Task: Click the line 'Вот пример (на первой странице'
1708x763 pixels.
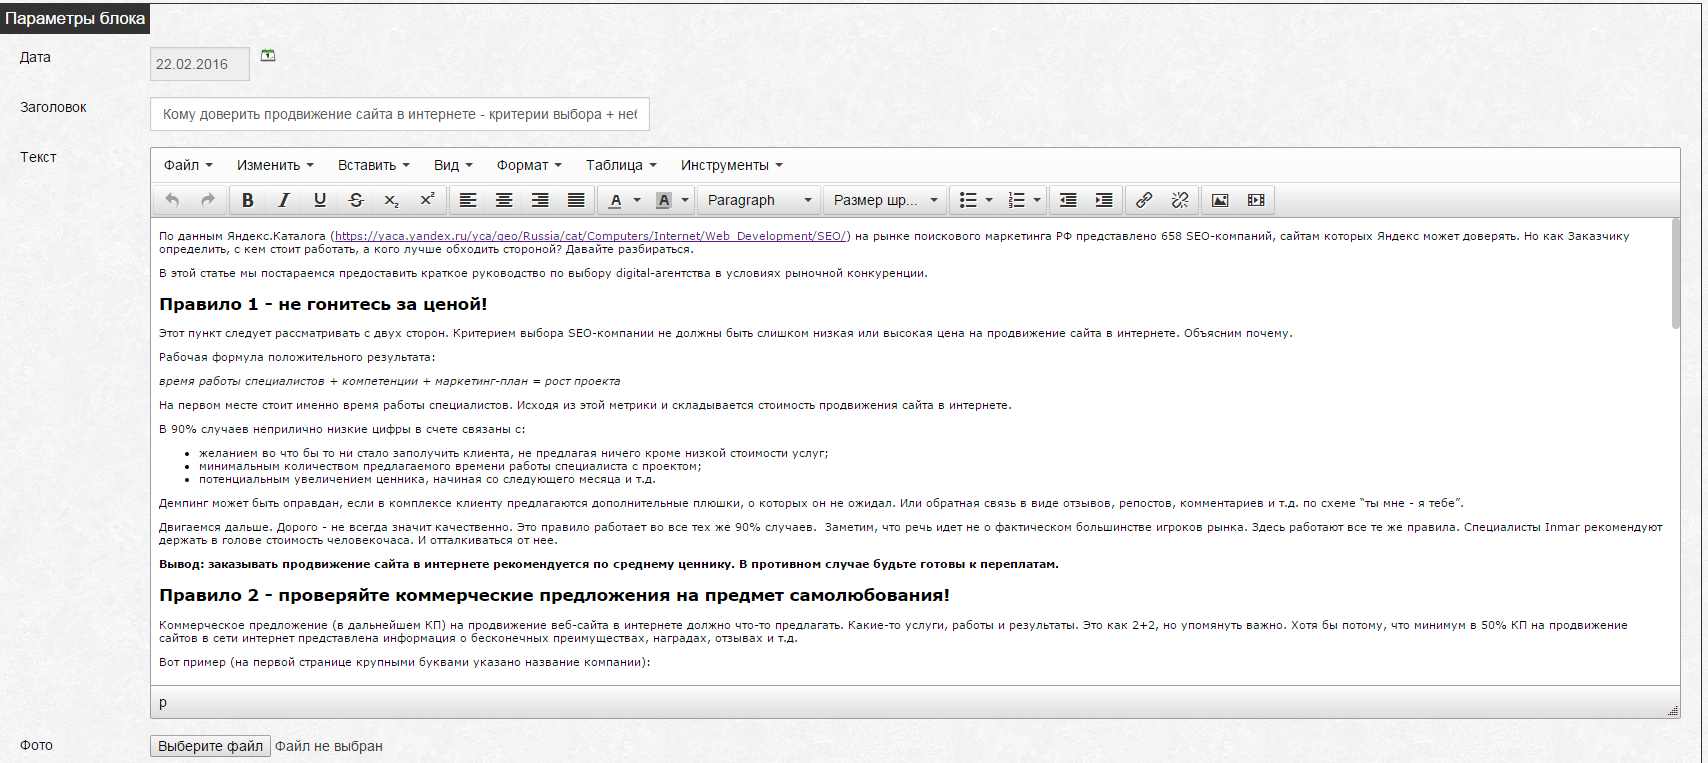Action: [x=404, y=662]
